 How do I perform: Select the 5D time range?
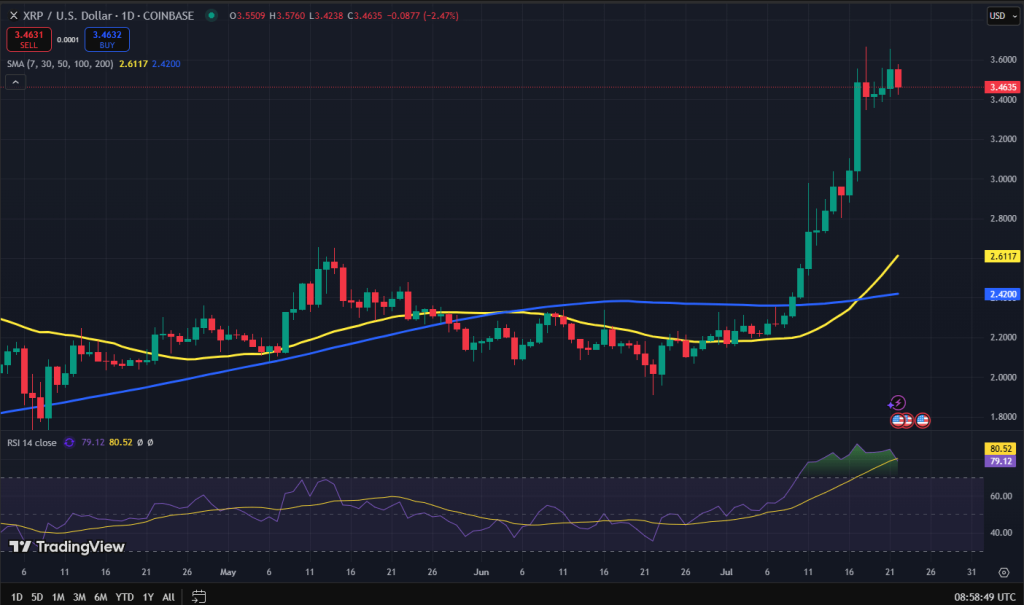pos(37,597)
